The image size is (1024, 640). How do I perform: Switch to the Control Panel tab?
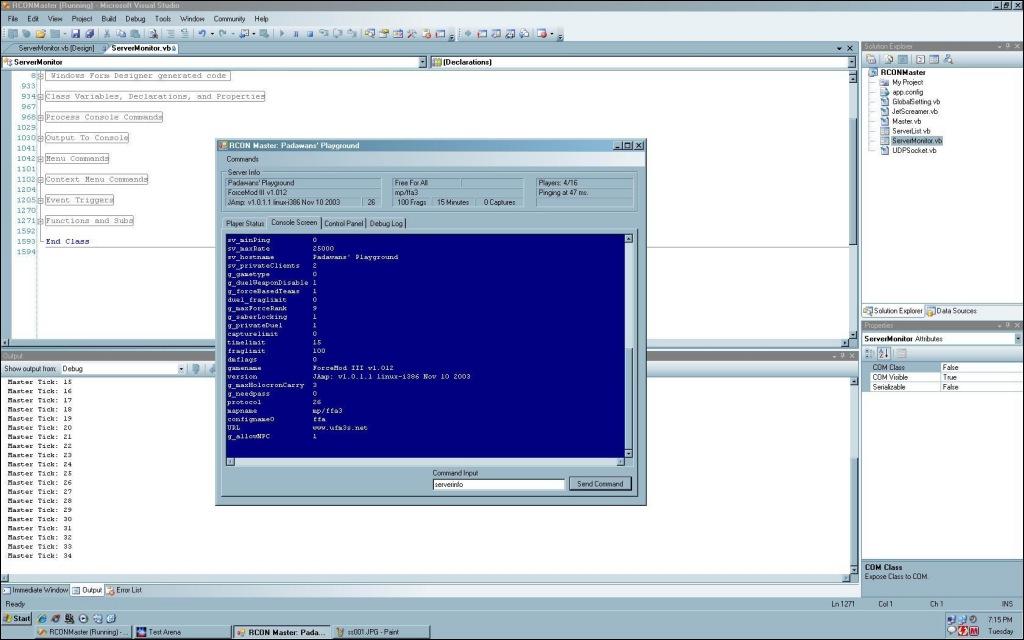point(343,223)
